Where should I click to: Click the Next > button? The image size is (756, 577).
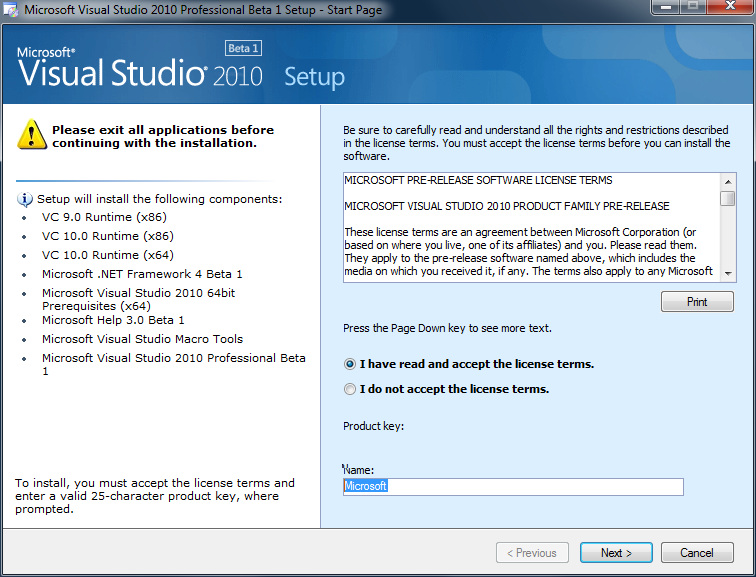[x=616, y=553]
